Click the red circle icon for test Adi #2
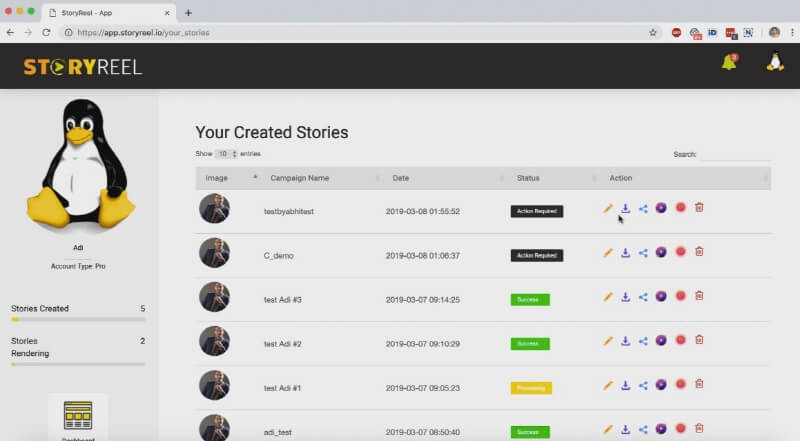 click(681, 340)
